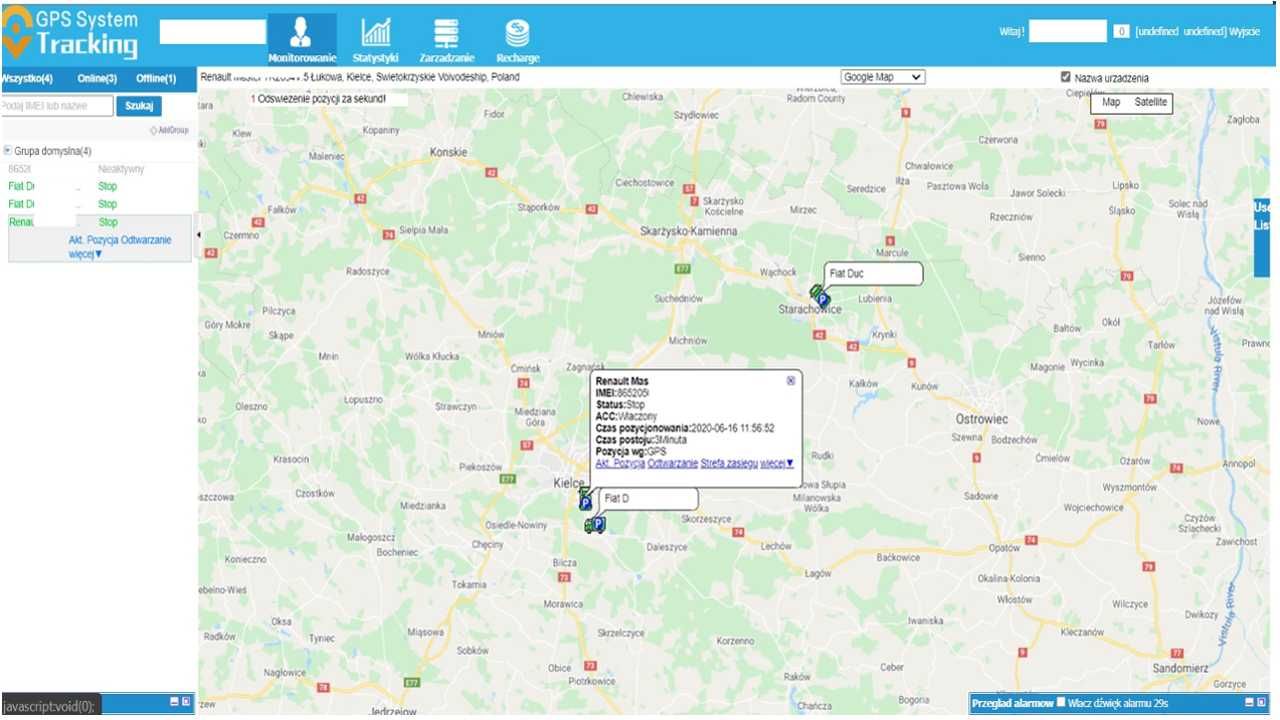Screen dimensions: 1280x720
Task: Open the Monitorowanie section
Action: (302, 39)
